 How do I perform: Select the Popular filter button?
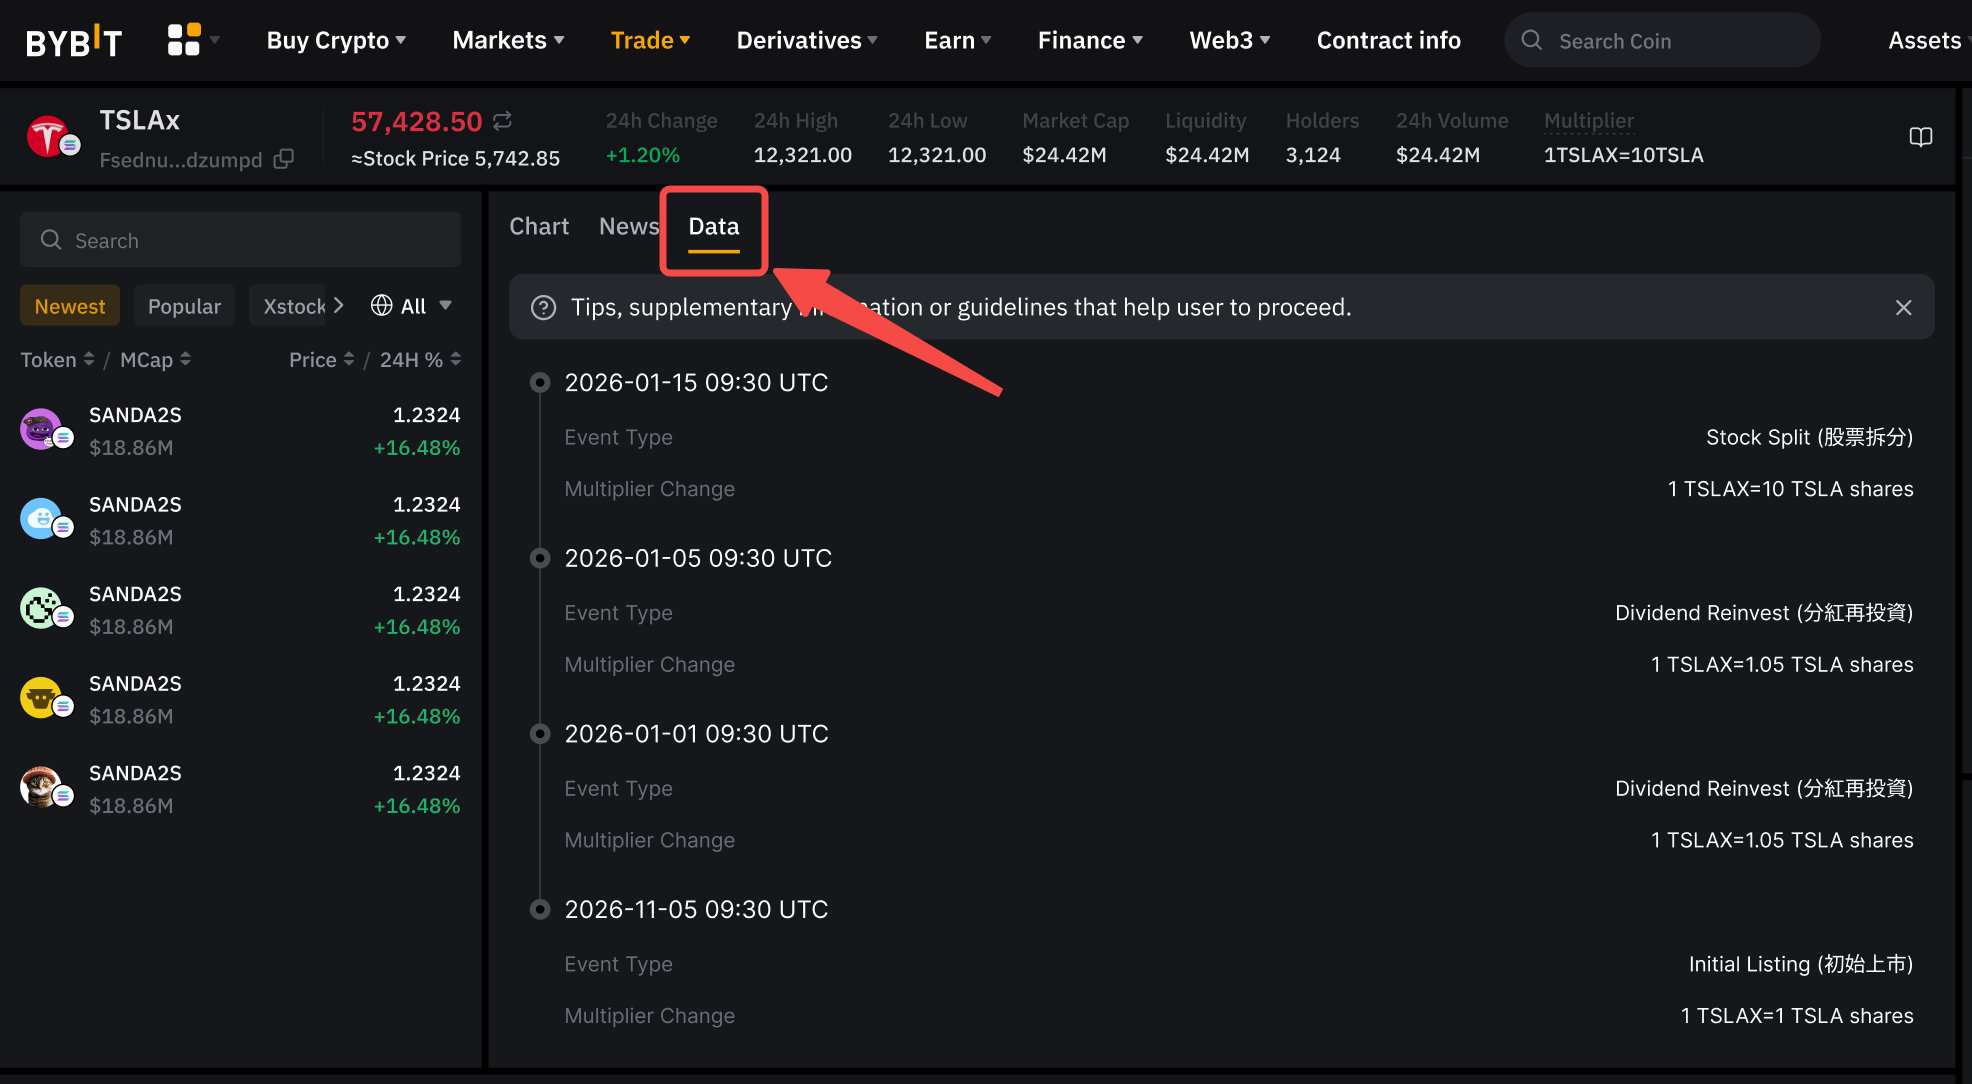click(x=184, y=306)
